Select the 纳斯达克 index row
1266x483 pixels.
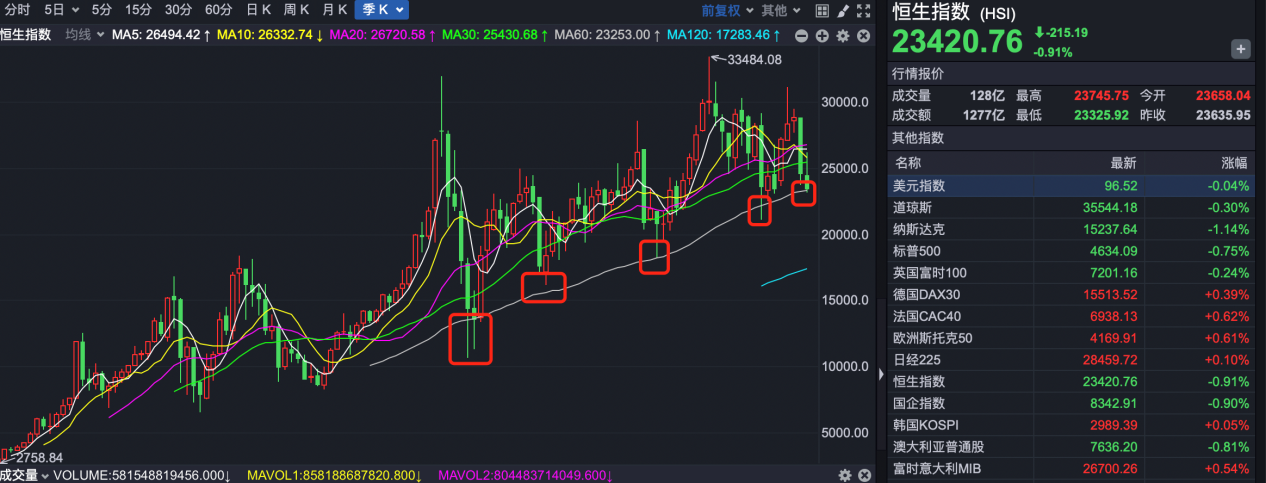(1071, 229)
